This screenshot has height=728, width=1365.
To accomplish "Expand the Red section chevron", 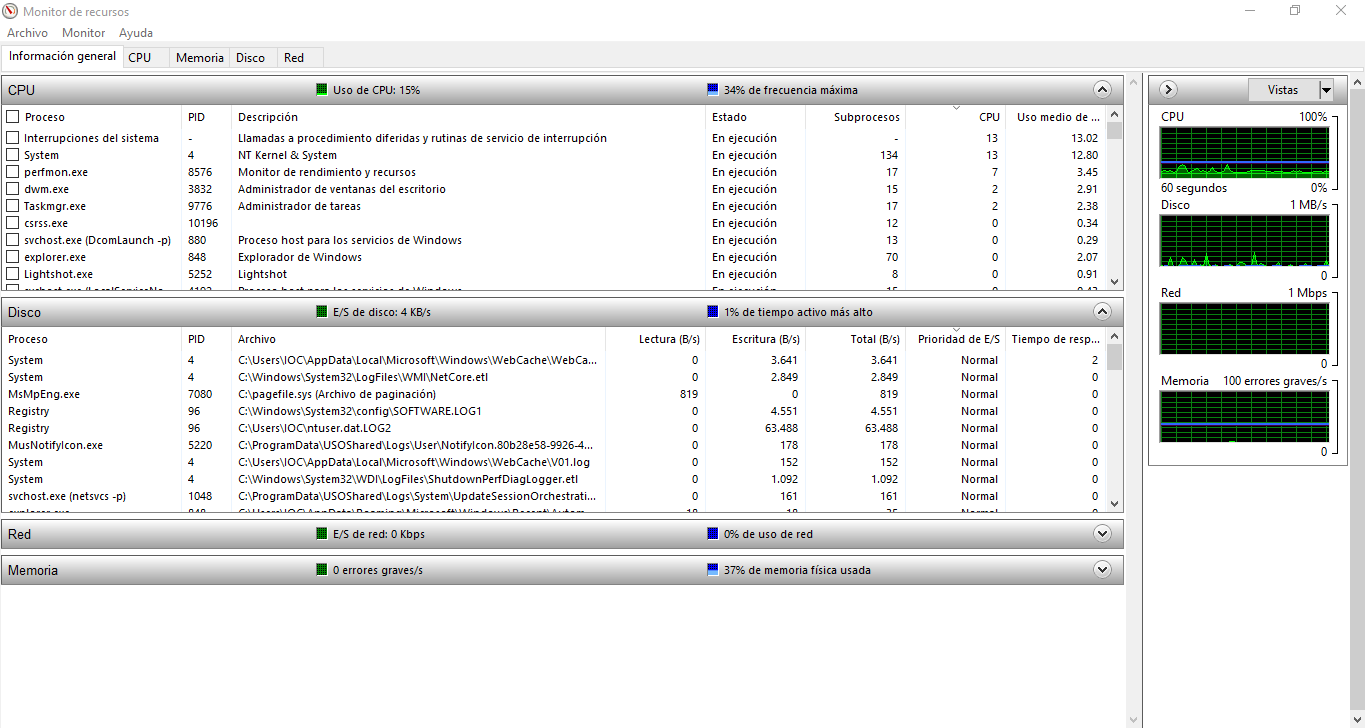I will tap(1102, 534).
